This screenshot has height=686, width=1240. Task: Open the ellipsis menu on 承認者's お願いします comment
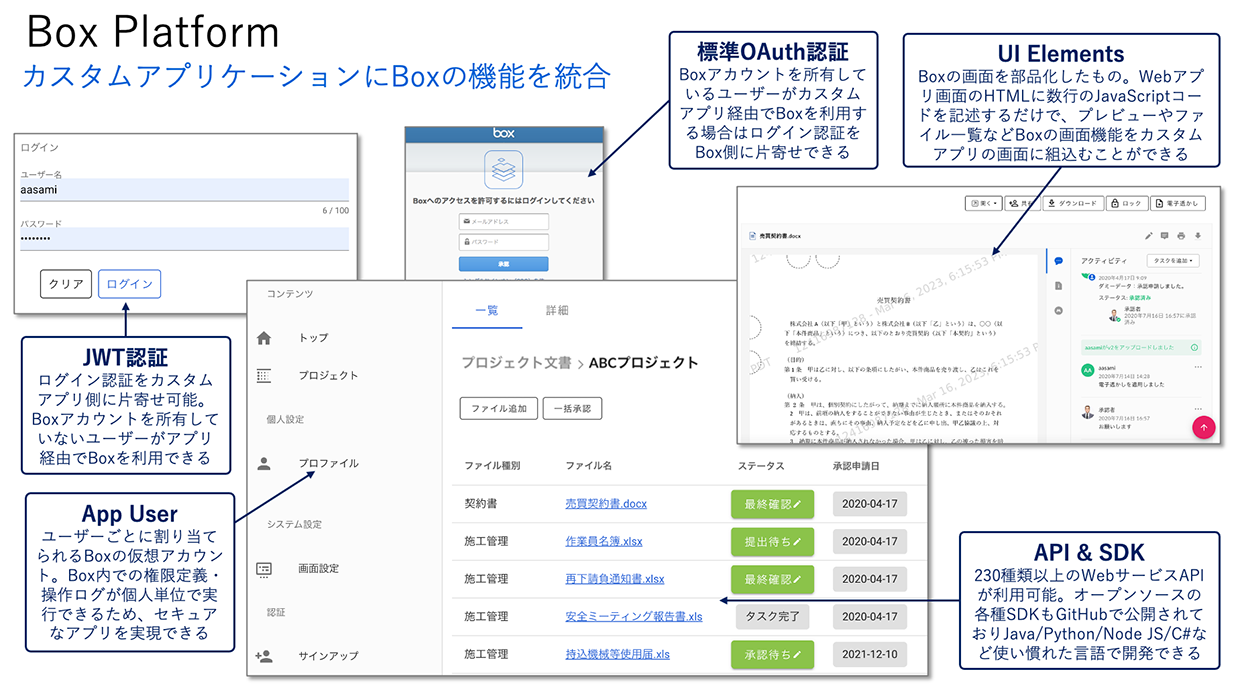pos(1198,409)
